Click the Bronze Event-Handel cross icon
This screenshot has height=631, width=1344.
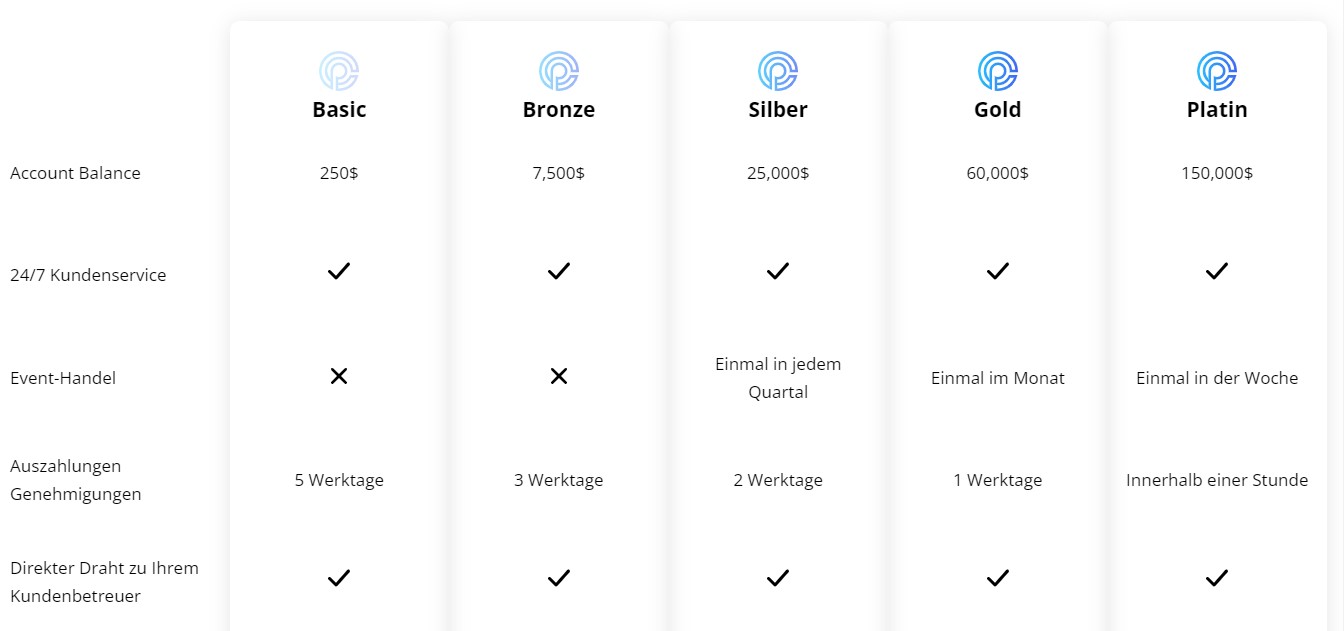(x=559, y=376)
